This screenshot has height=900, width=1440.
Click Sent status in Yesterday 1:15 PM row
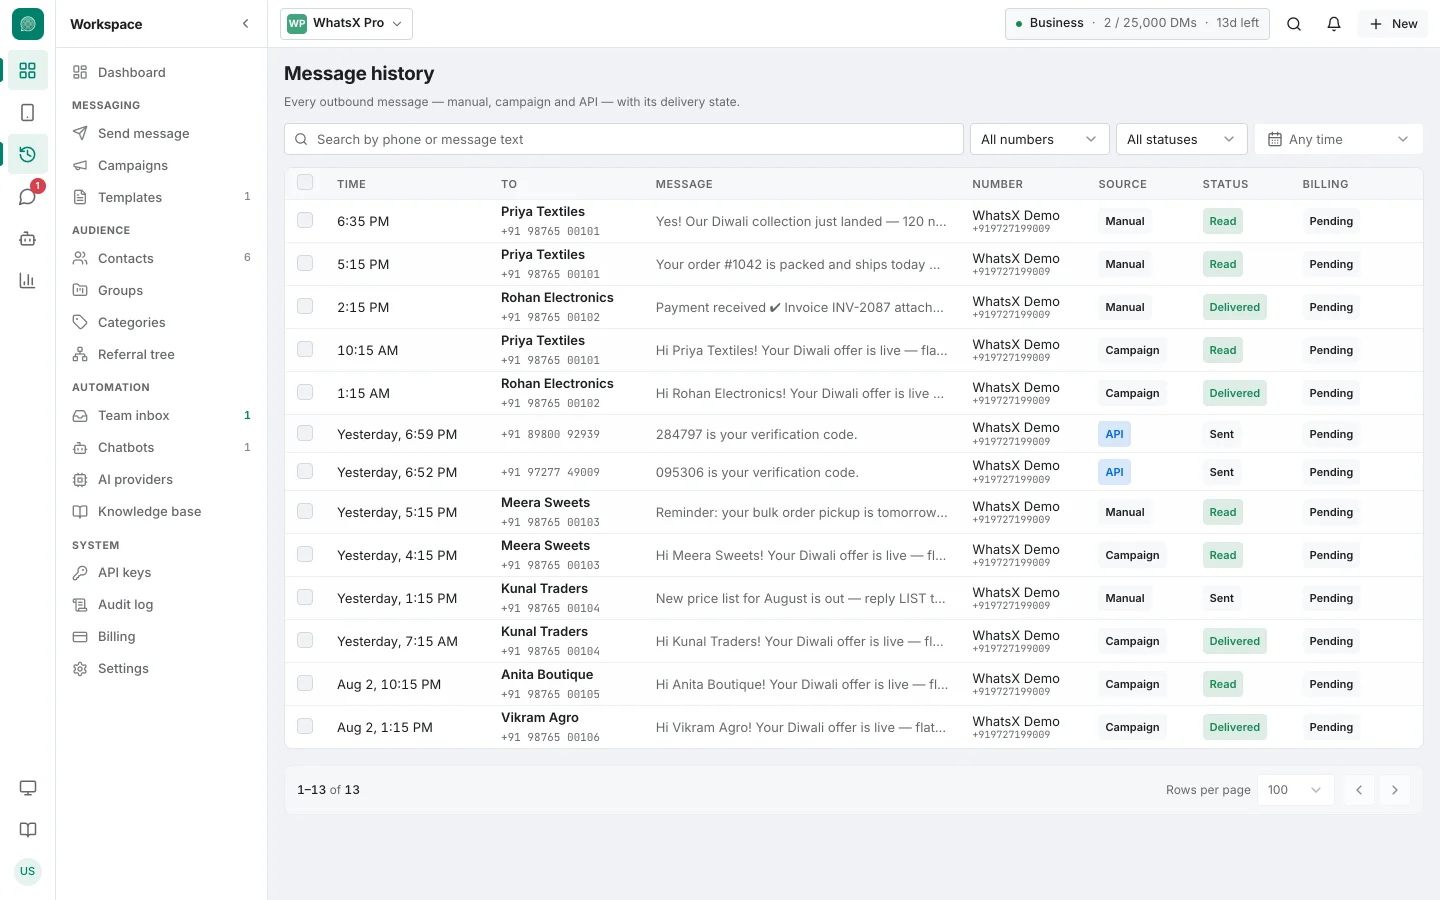coord(1221,598)
